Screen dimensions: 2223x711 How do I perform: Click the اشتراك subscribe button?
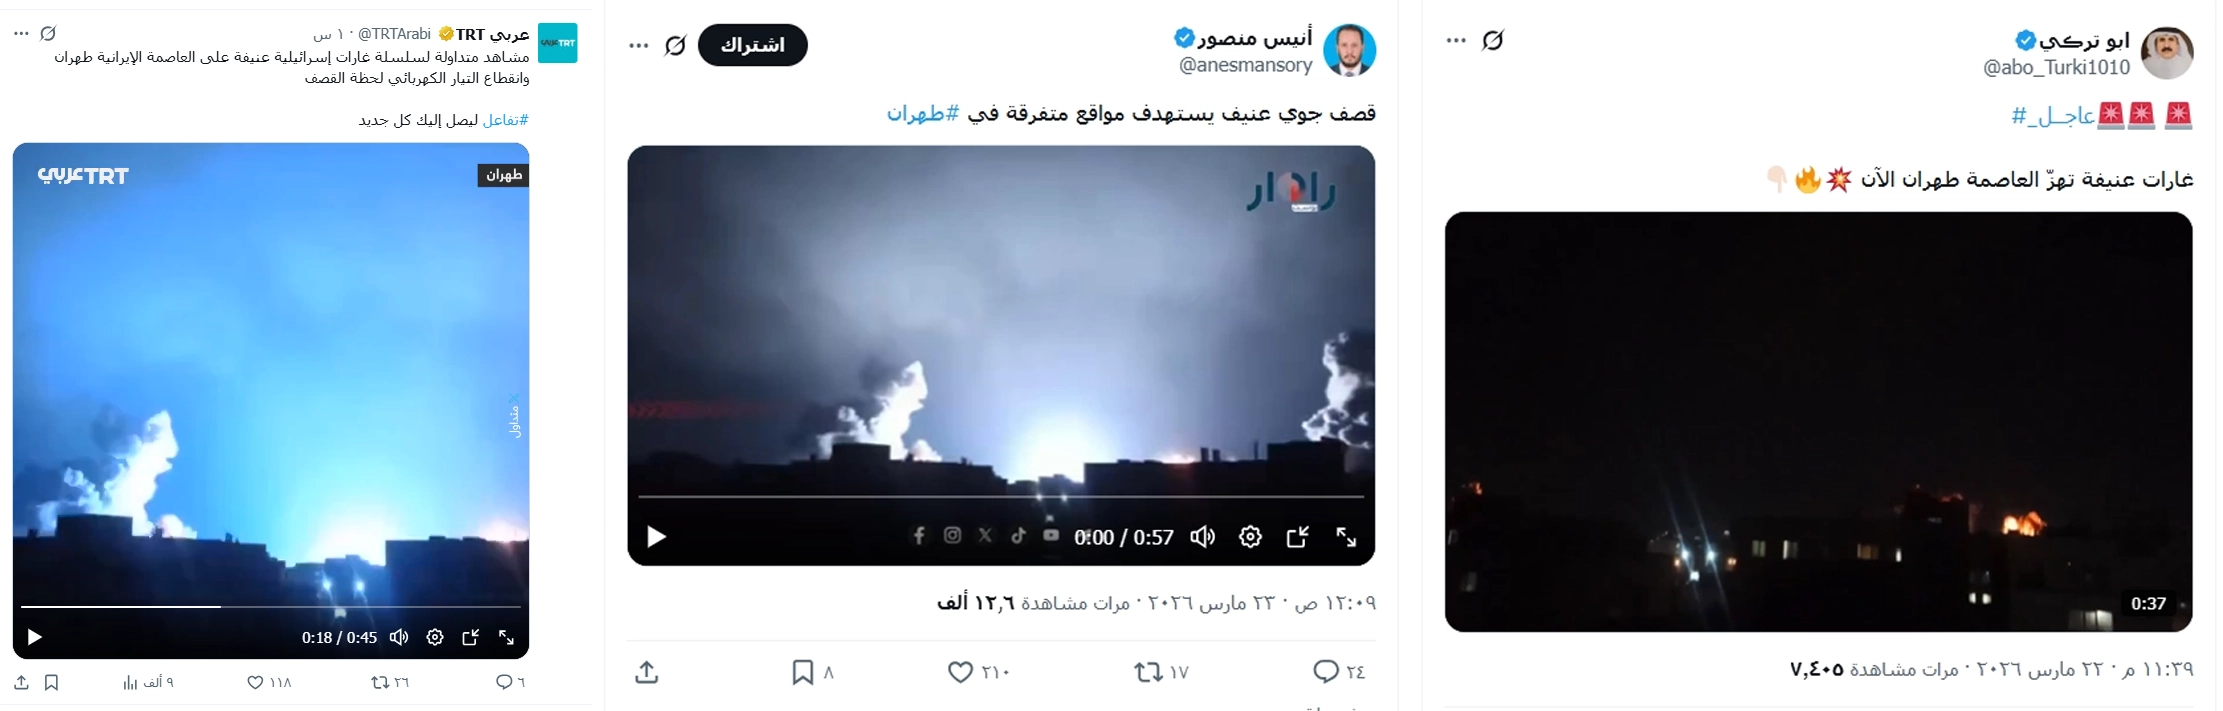(x=752, y=45)
